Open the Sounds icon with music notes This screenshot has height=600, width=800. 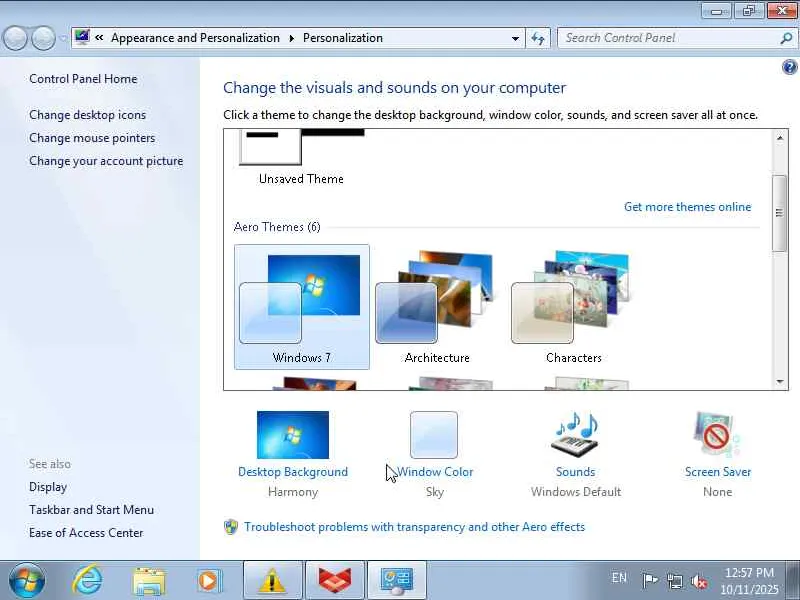coord(576,435)
